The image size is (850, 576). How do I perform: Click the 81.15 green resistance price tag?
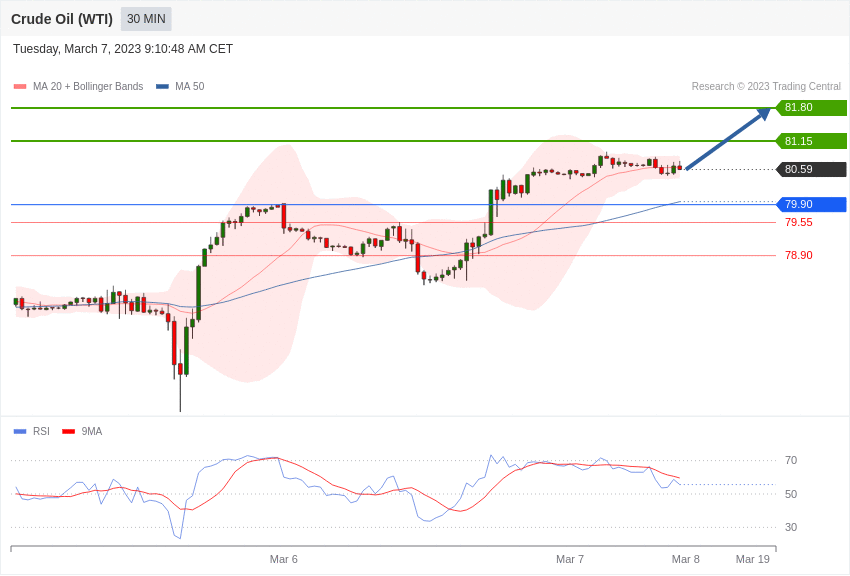click(812, 141)
